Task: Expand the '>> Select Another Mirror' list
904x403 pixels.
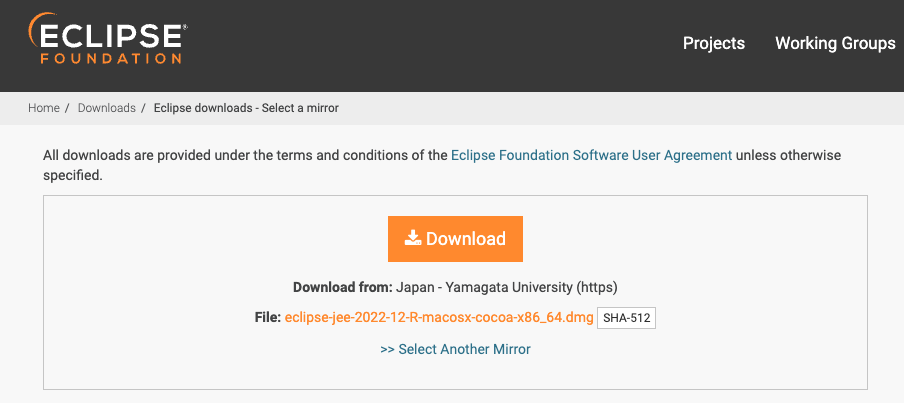Action: [x=455, y=349]
